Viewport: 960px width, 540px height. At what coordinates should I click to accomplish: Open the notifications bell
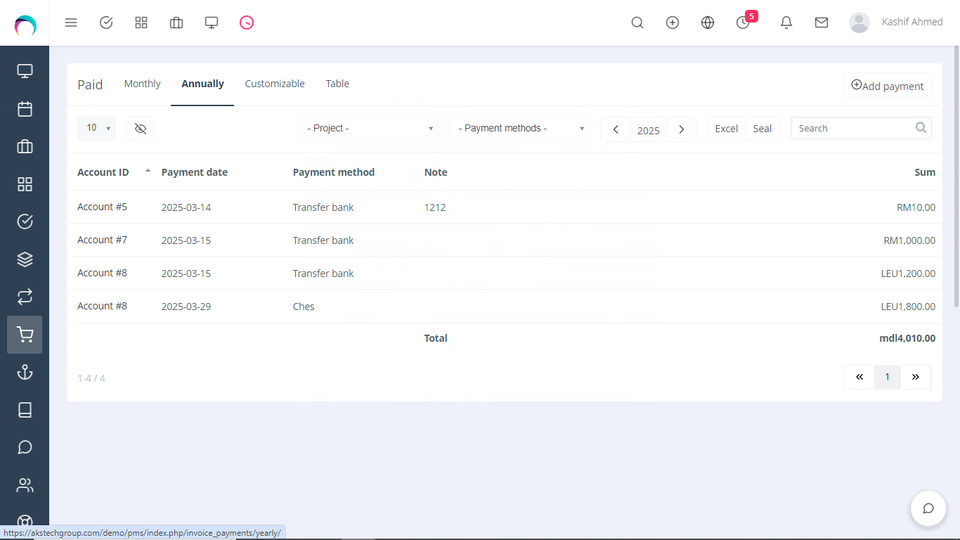coord(786,22)
